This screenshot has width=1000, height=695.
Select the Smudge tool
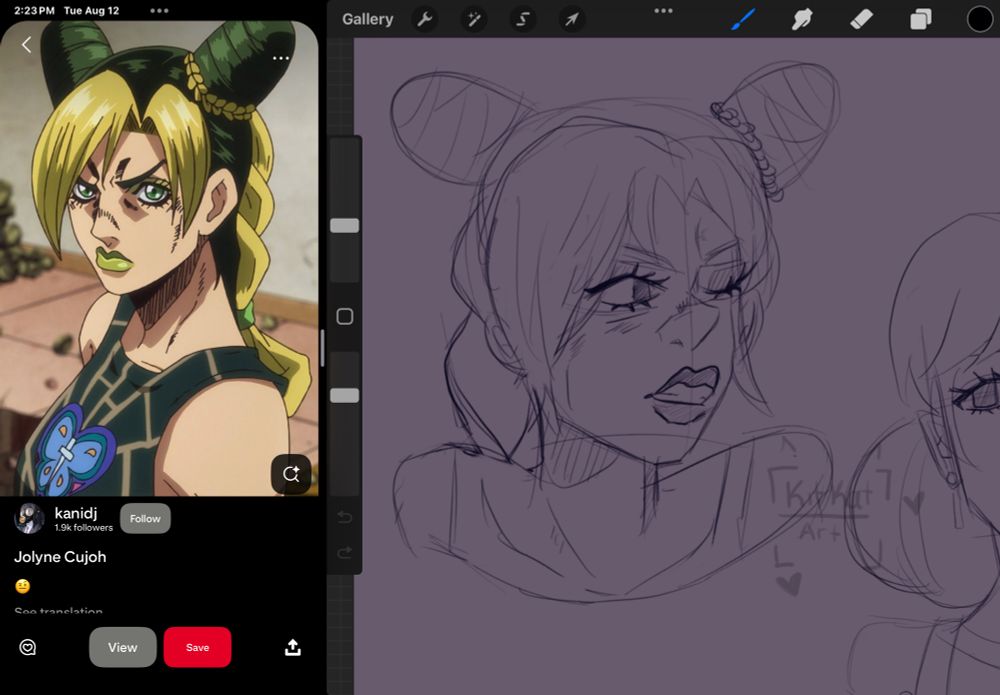click(x=802, y=19)
